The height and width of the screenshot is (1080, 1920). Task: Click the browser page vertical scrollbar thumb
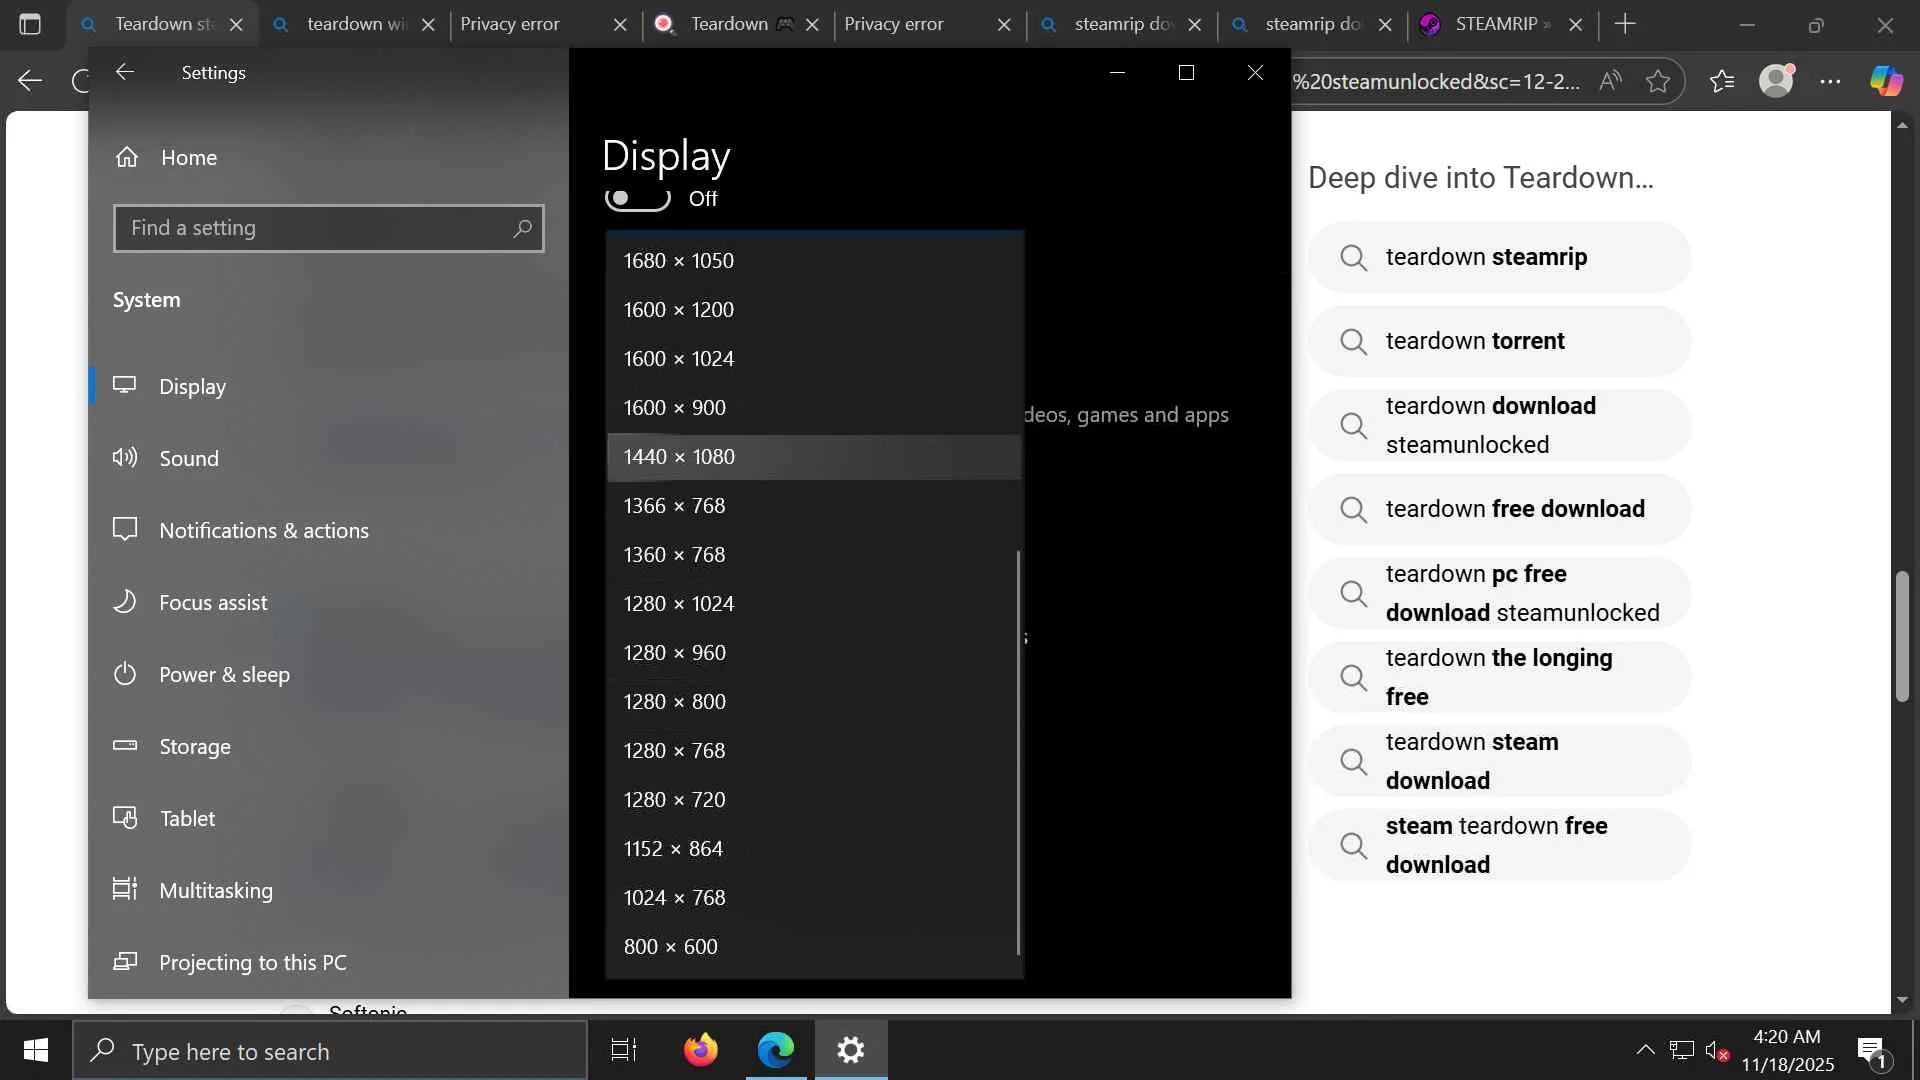pos(1902,636)
